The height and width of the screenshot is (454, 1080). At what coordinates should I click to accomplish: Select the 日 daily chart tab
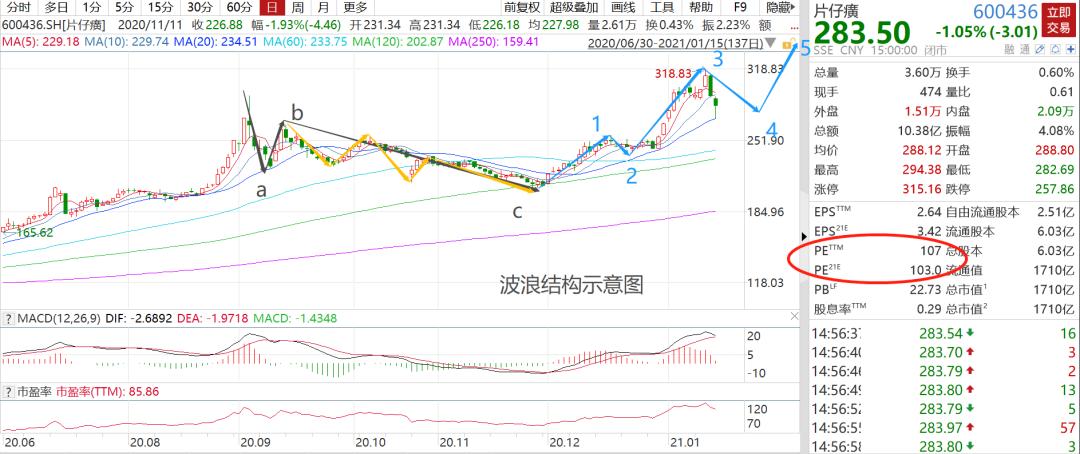point(272,8)
